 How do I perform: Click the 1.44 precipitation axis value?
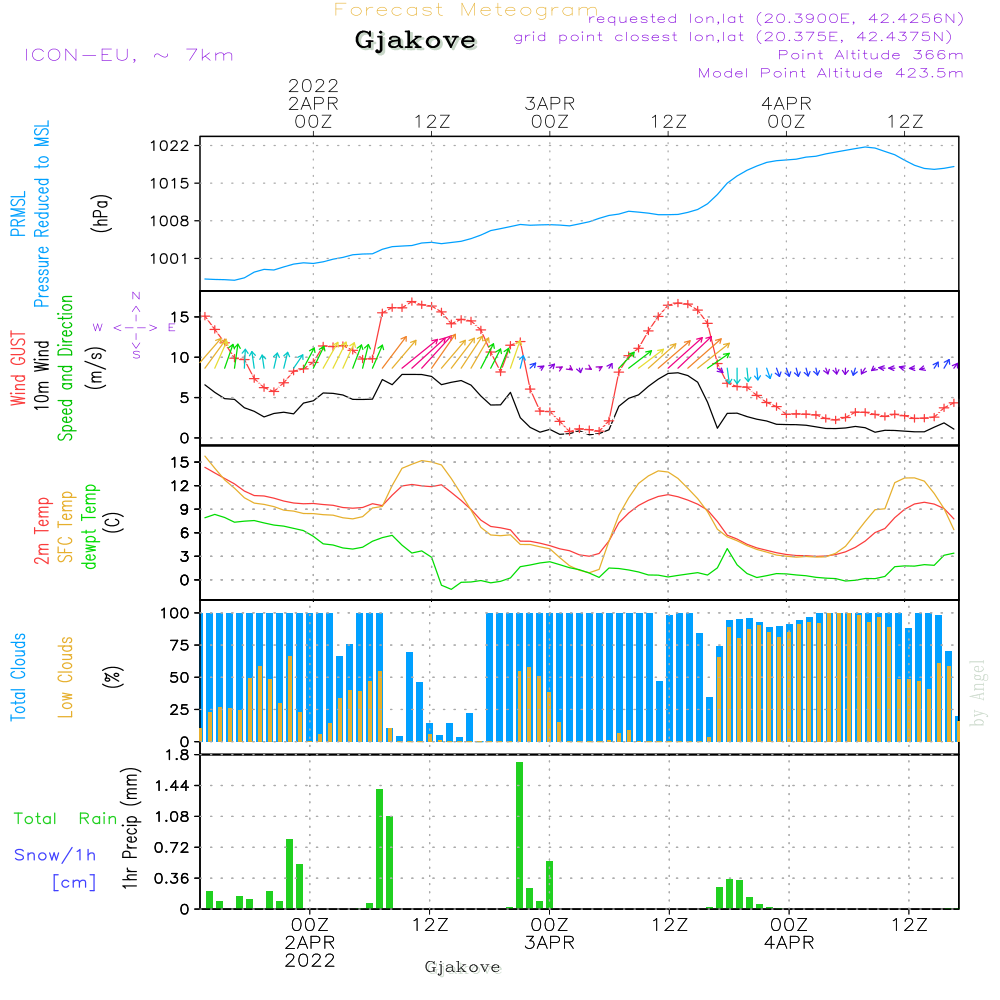pos(172,786)
